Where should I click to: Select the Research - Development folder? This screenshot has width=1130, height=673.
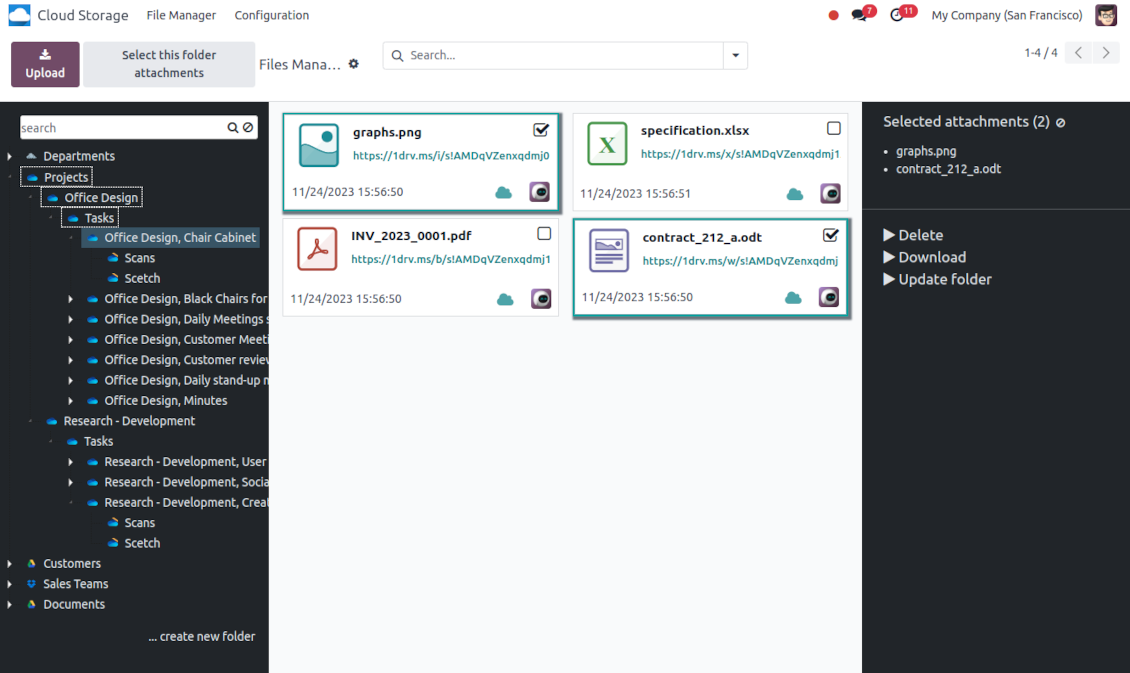pos(129,421)
